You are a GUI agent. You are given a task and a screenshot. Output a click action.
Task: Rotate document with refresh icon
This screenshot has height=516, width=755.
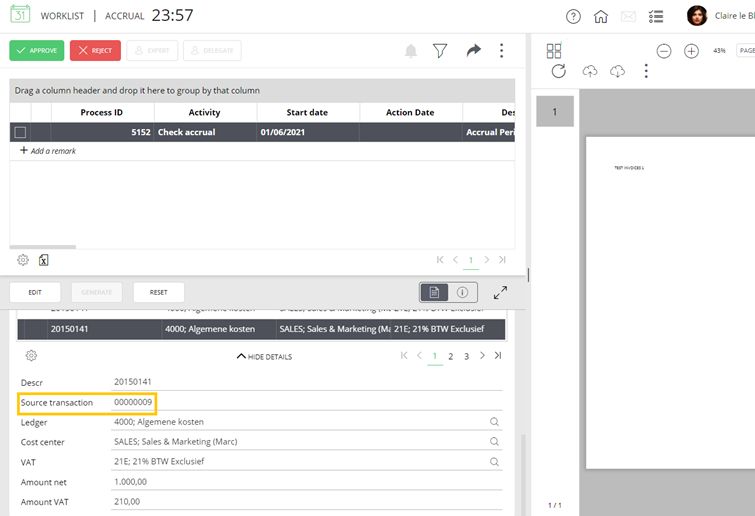click(x=559, y=71)
